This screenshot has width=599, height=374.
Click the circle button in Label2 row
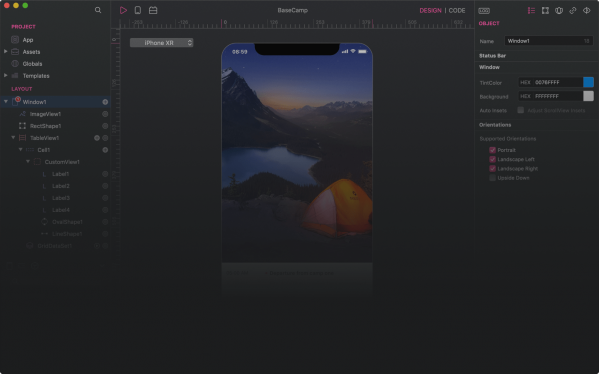click(x=105, y=186)
